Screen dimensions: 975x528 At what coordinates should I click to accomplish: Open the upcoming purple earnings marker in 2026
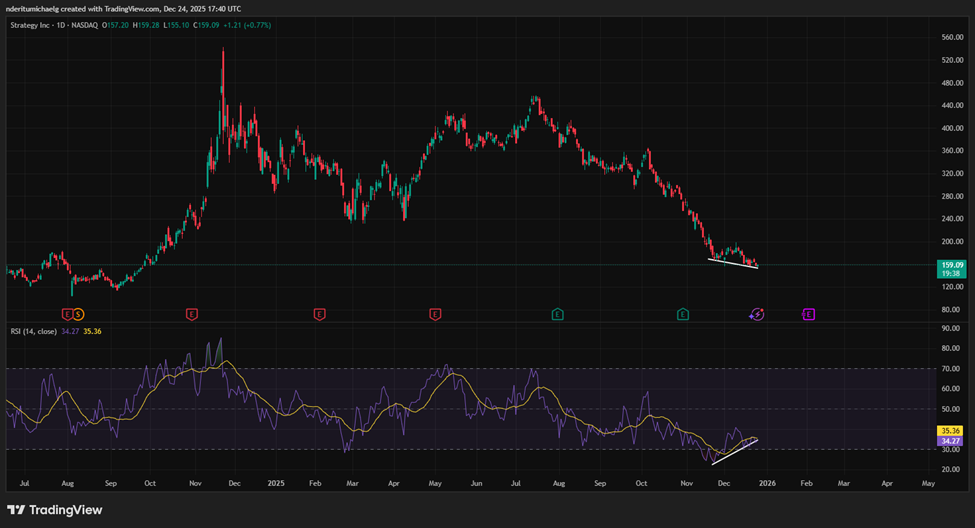[x=808, y=314]
